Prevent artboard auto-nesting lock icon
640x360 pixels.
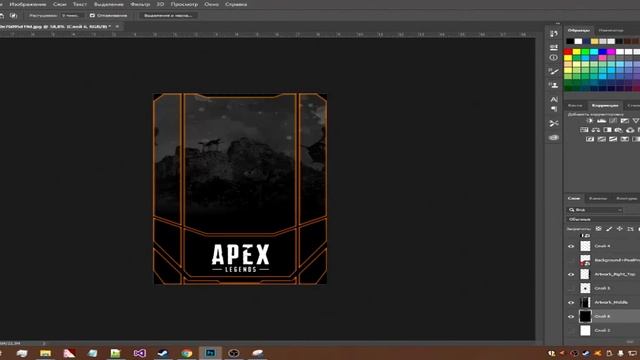tap(630, 229)
